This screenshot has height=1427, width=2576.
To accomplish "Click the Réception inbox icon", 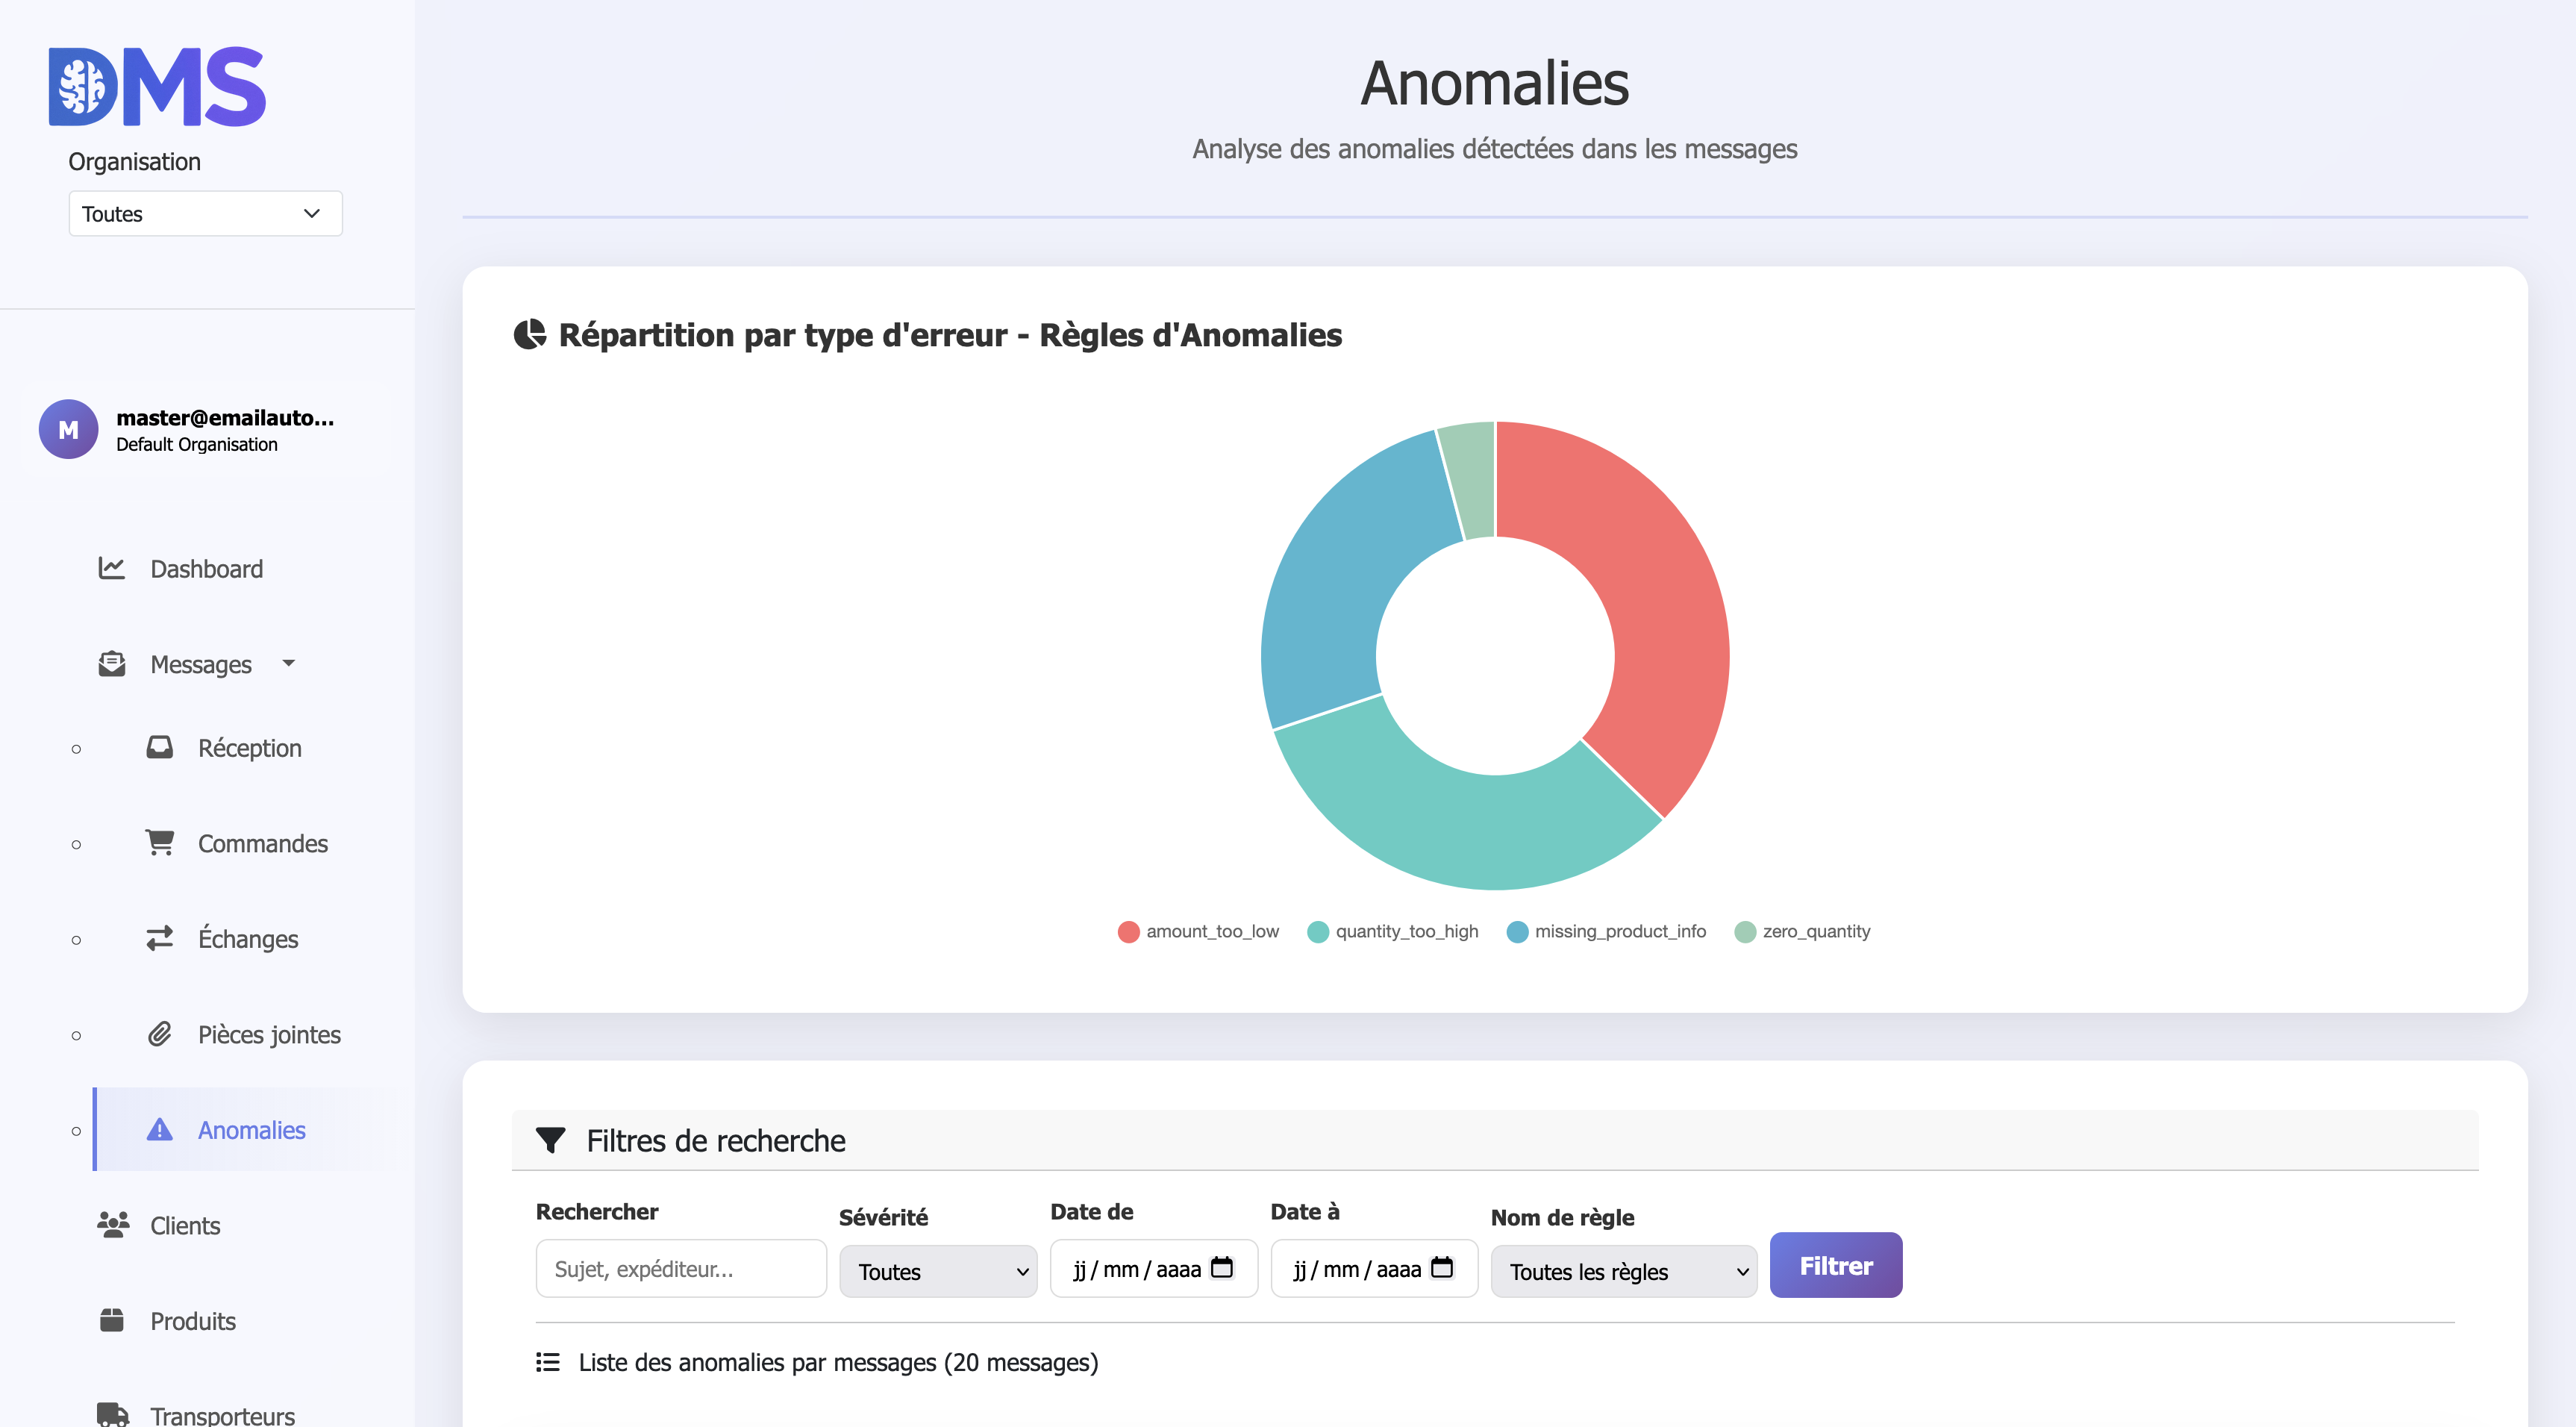I will 159,747.
